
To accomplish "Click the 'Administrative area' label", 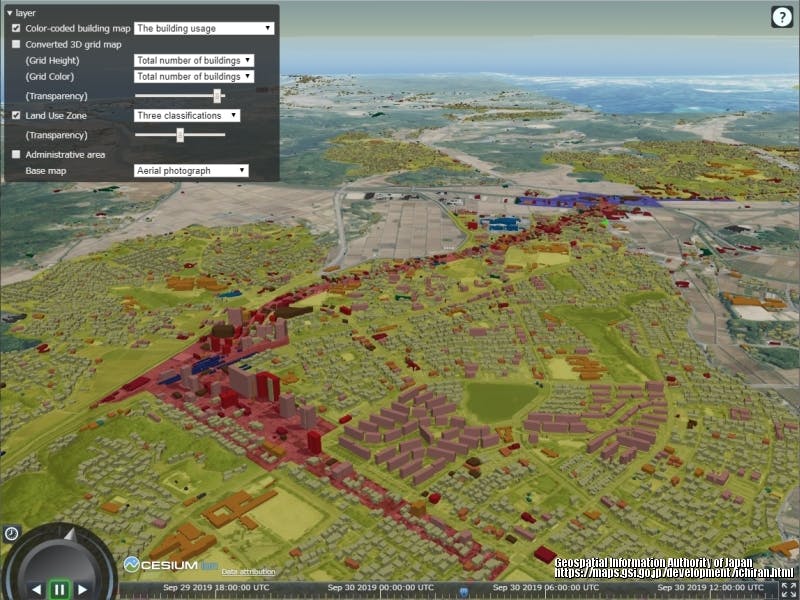I will click(65, 155).
